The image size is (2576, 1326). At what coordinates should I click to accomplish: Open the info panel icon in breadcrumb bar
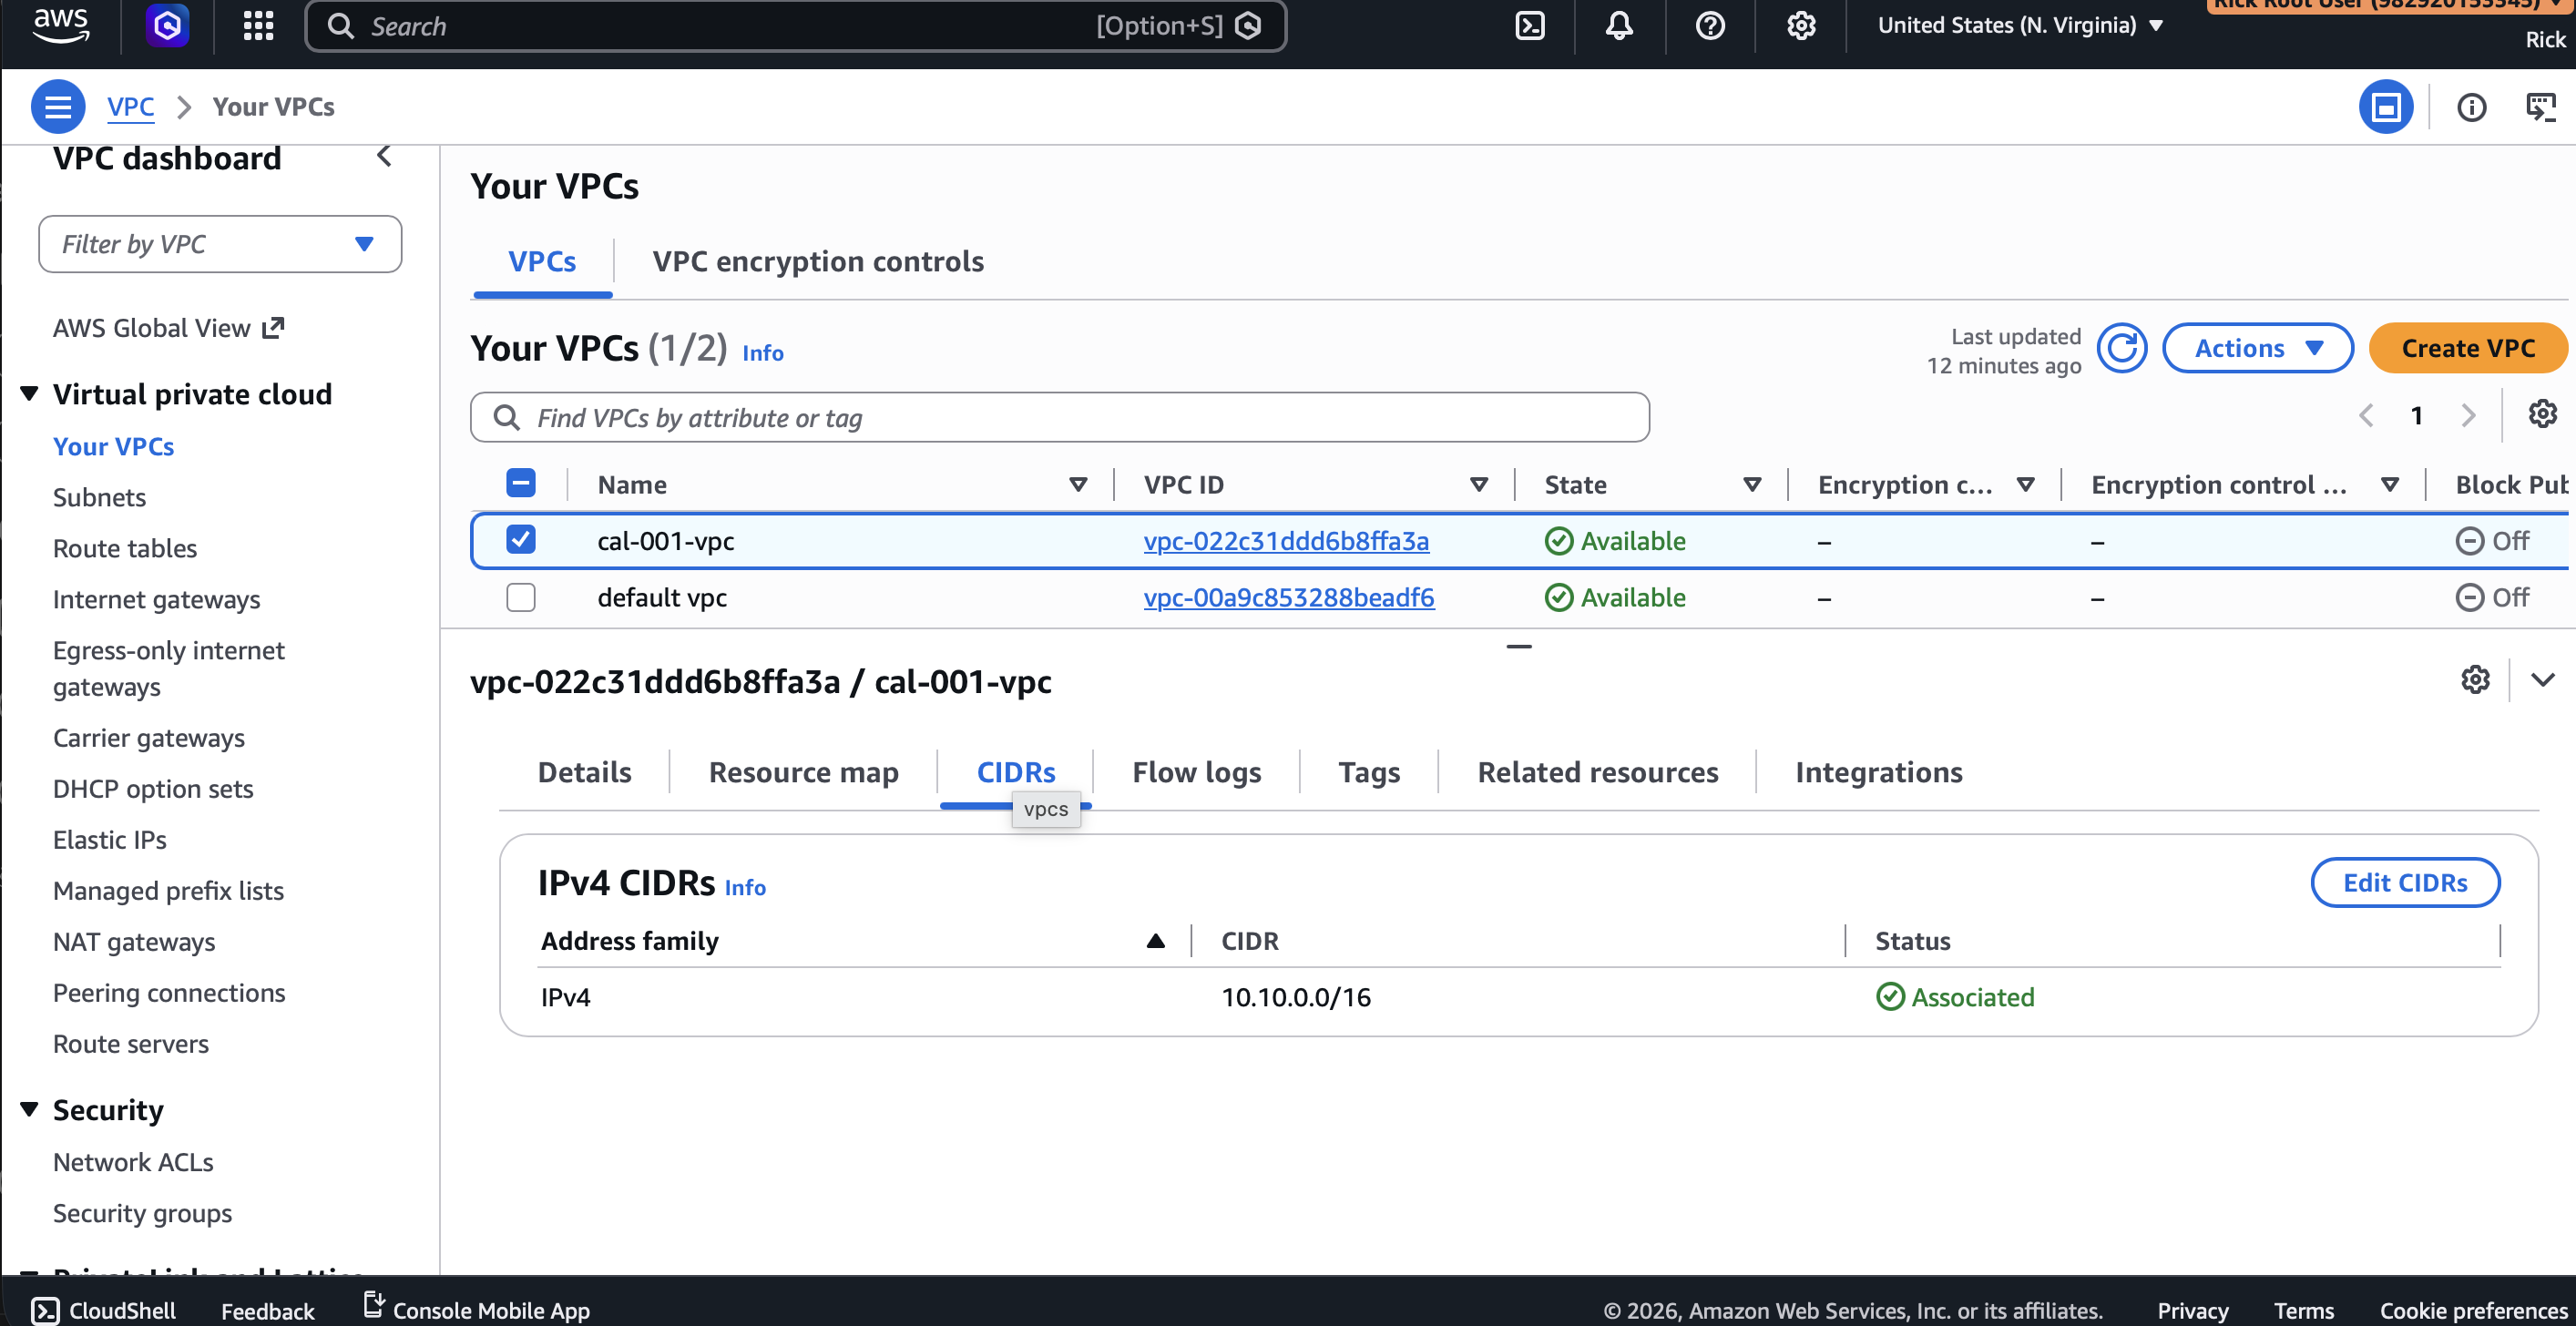2471,107
